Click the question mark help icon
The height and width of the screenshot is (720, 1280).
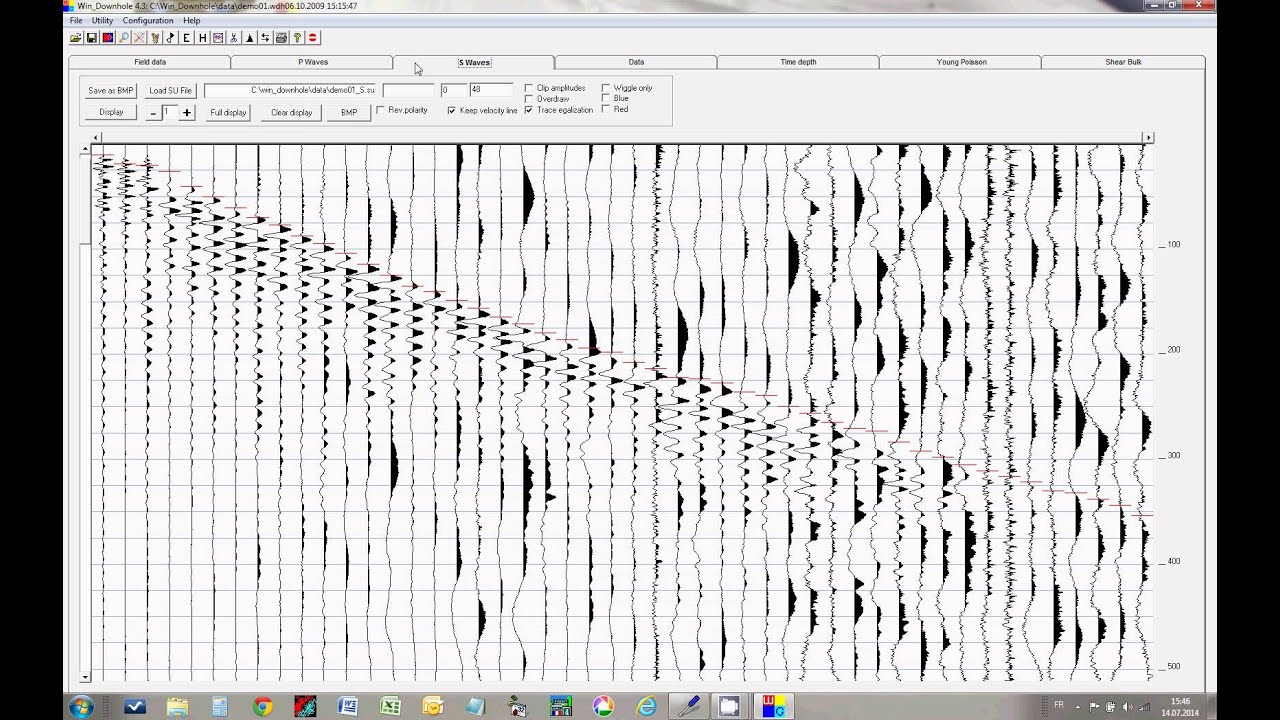297,38
